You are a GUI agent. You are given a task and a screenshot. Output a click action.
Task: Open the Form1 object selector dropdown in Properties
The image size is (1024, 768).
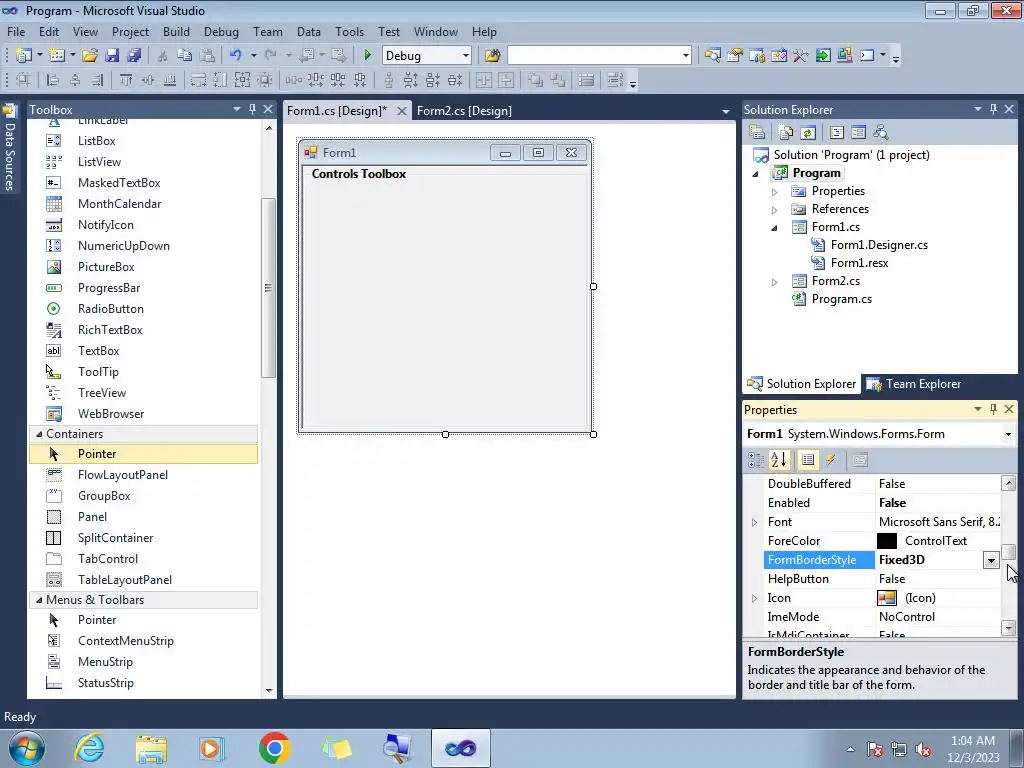click(1008, 434)
